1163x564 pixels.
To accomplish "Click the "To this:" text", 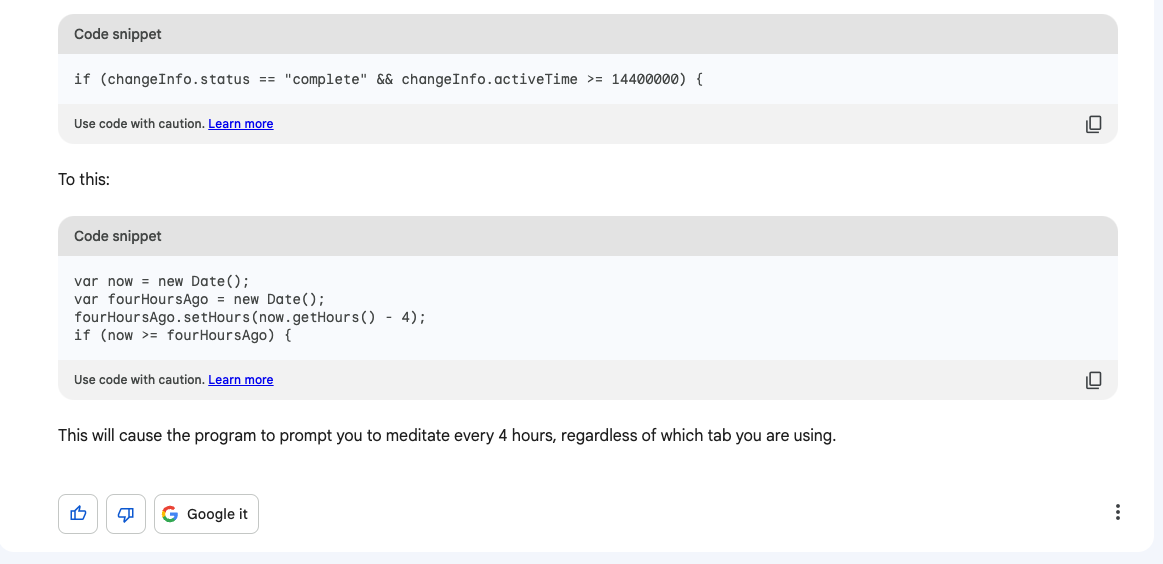I will (x=84, y=180).
